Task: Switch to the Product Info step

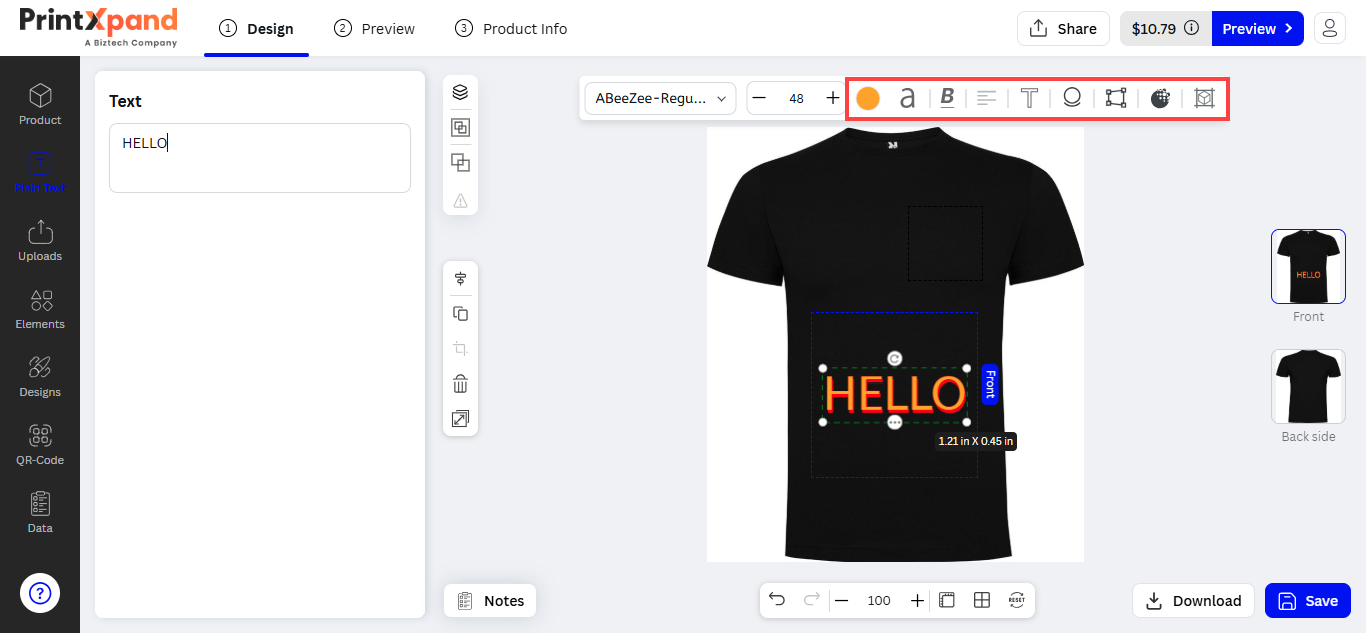Action: (x=511, y=28)
